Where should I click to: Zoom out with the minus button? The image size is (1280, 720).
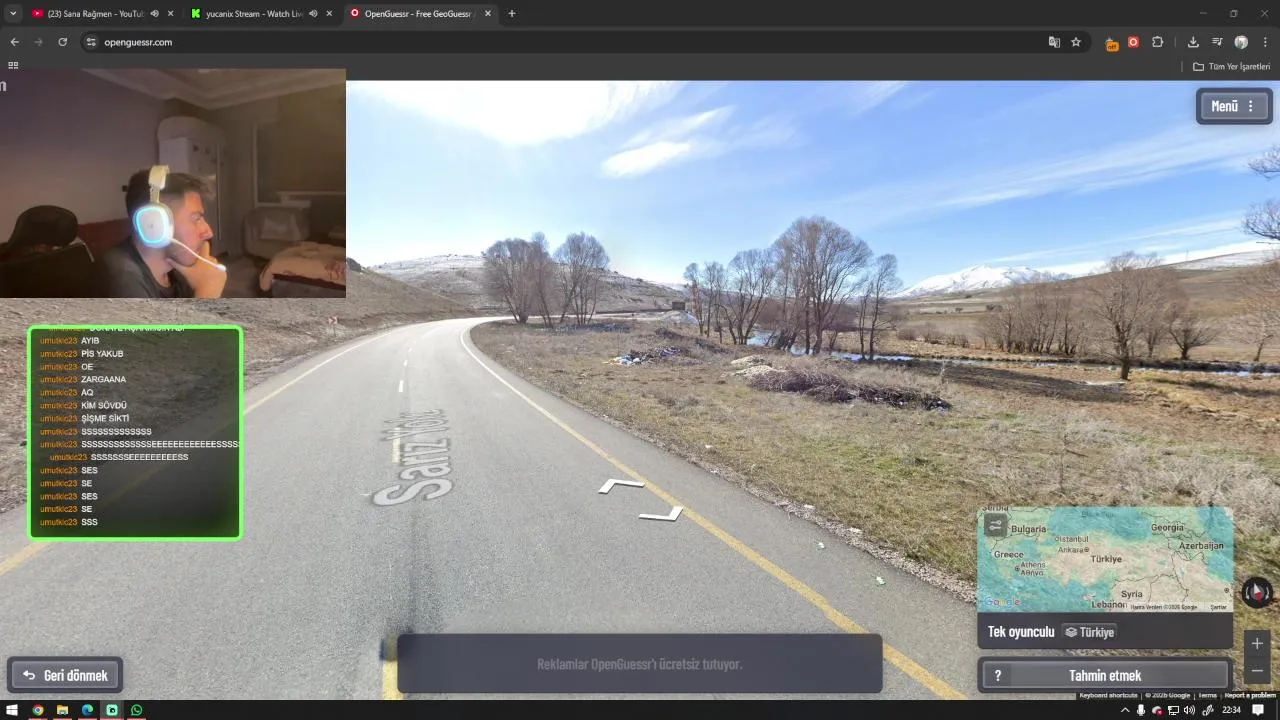coord(1257,670)
